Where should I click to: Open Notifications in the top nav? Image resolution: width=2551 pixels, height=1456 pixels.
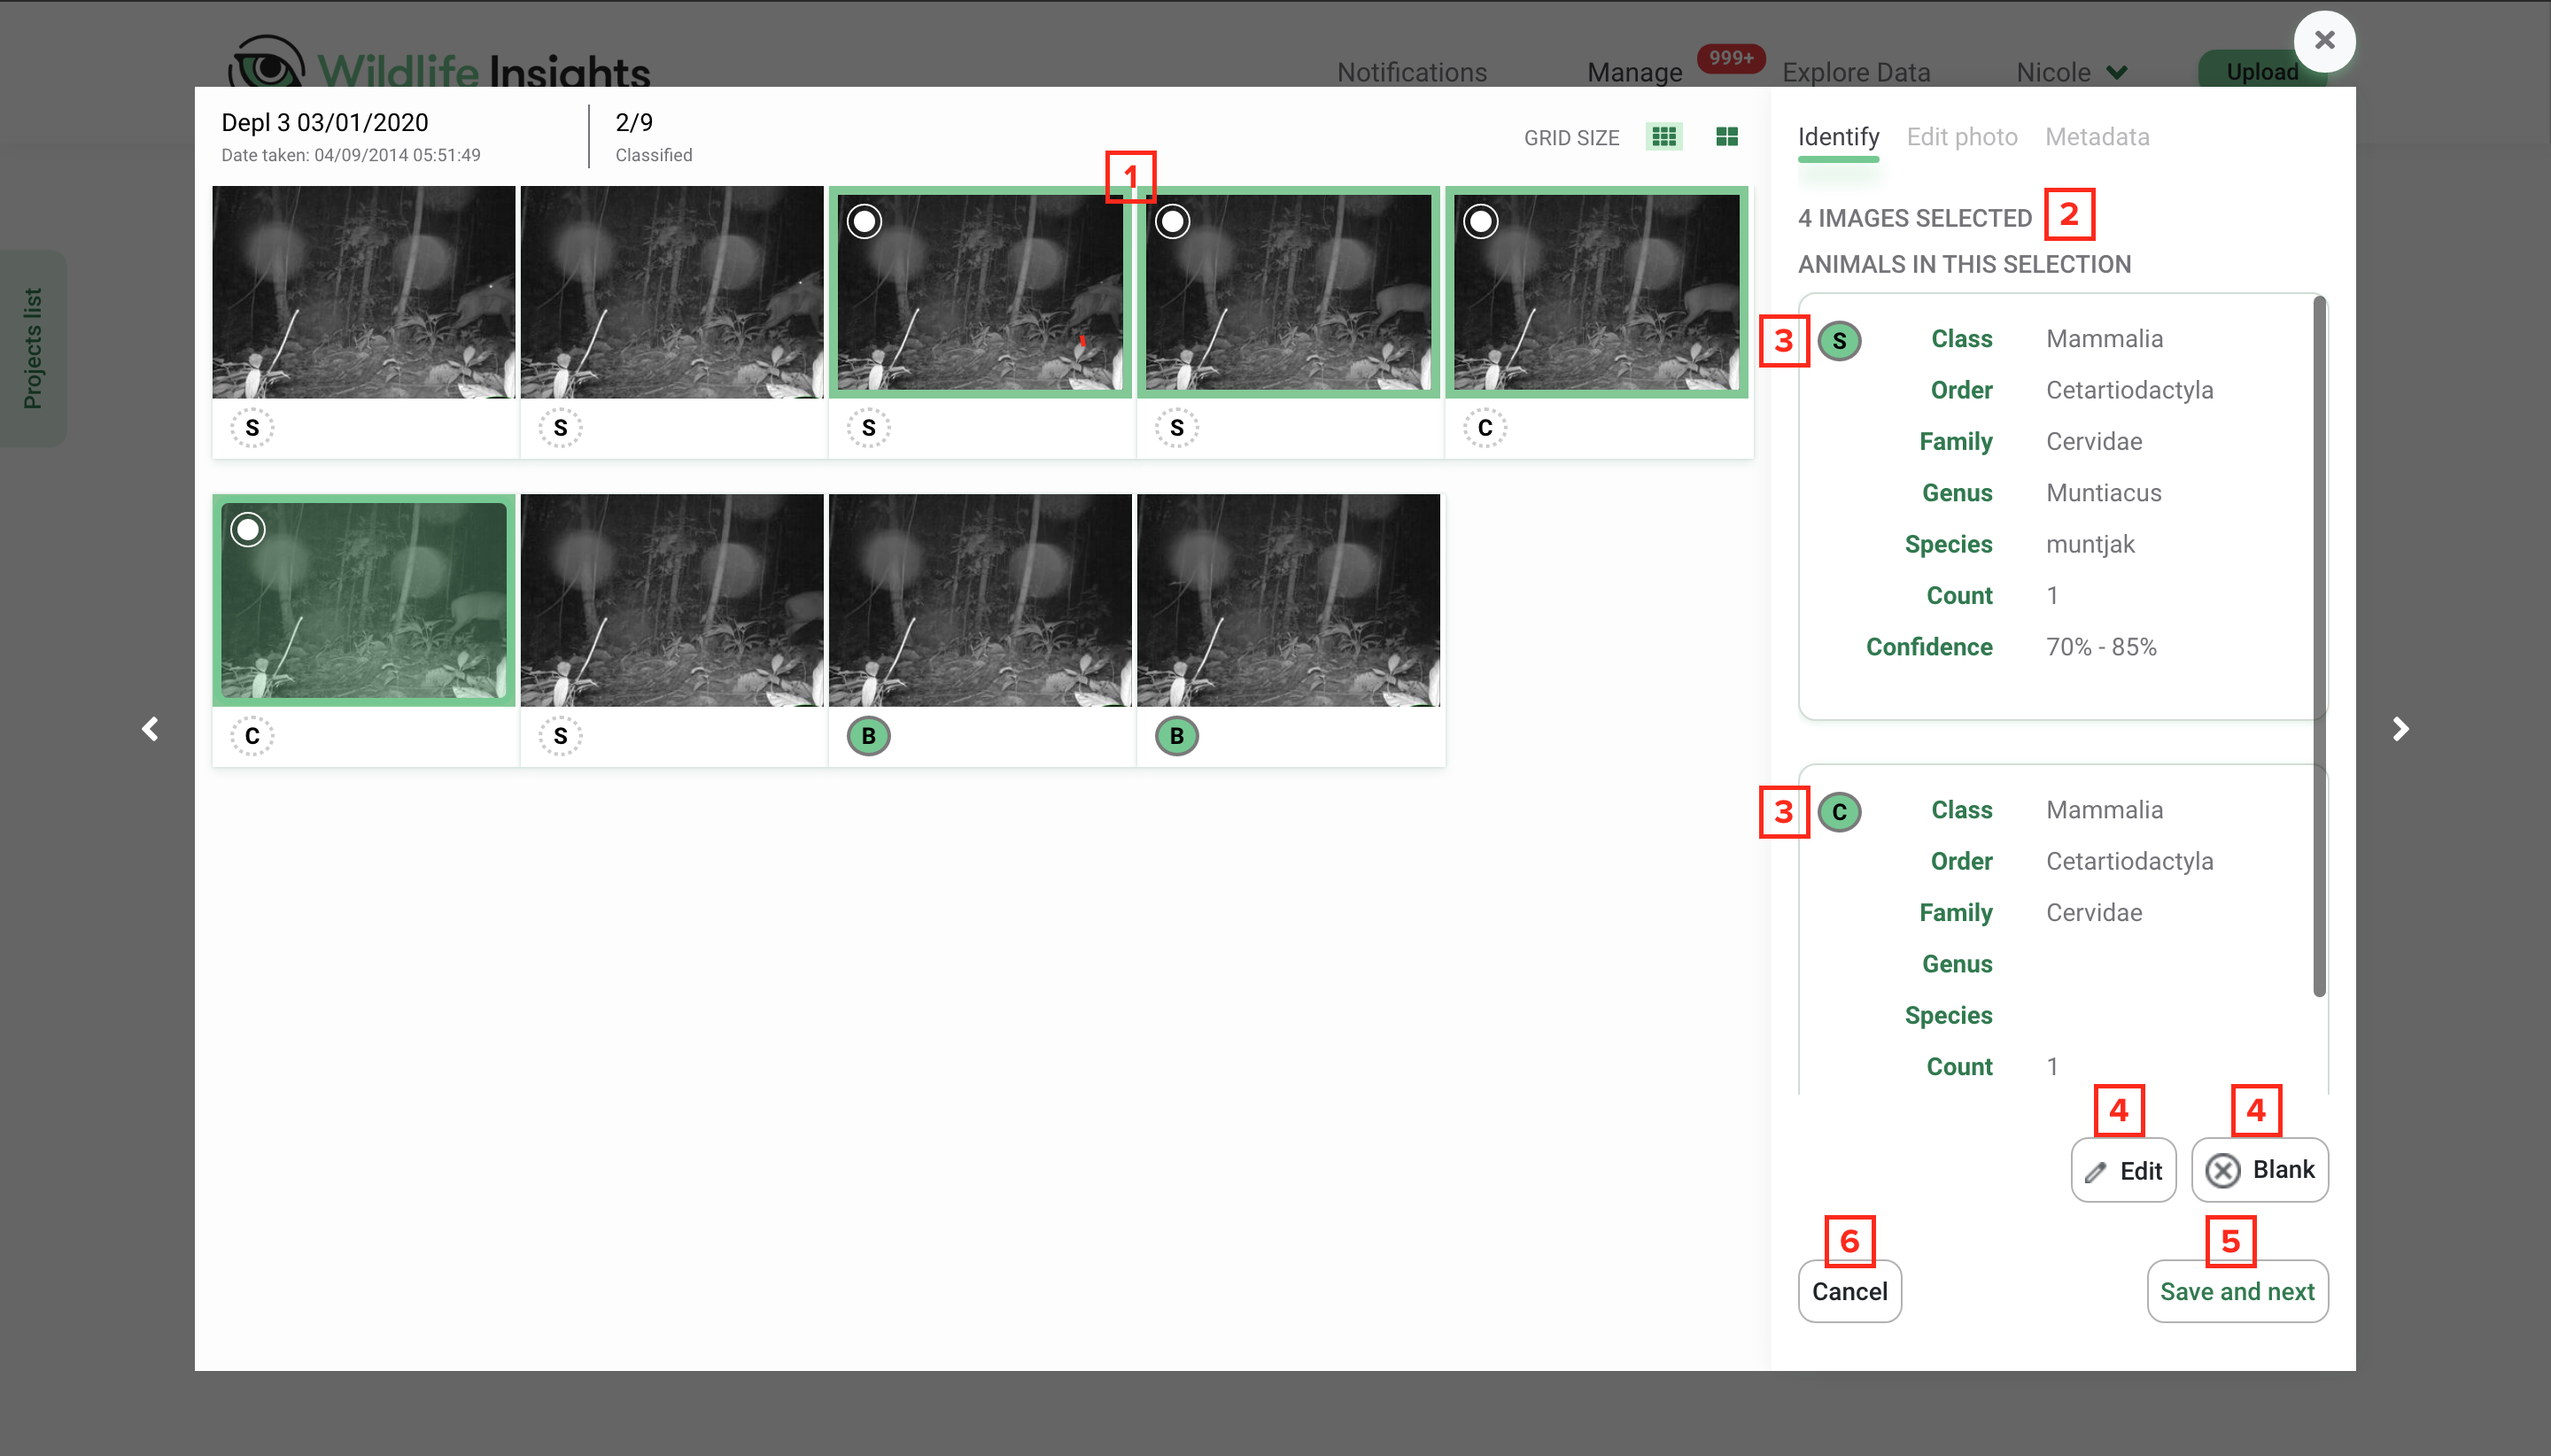tap(1412, 72)
